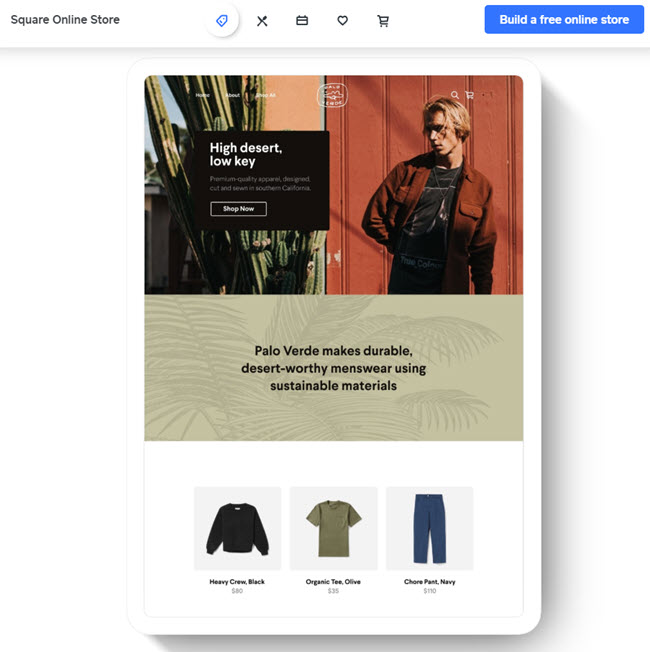Open the Heavy Crew, Black product image
650x652 pixels.
pos(237,528)
